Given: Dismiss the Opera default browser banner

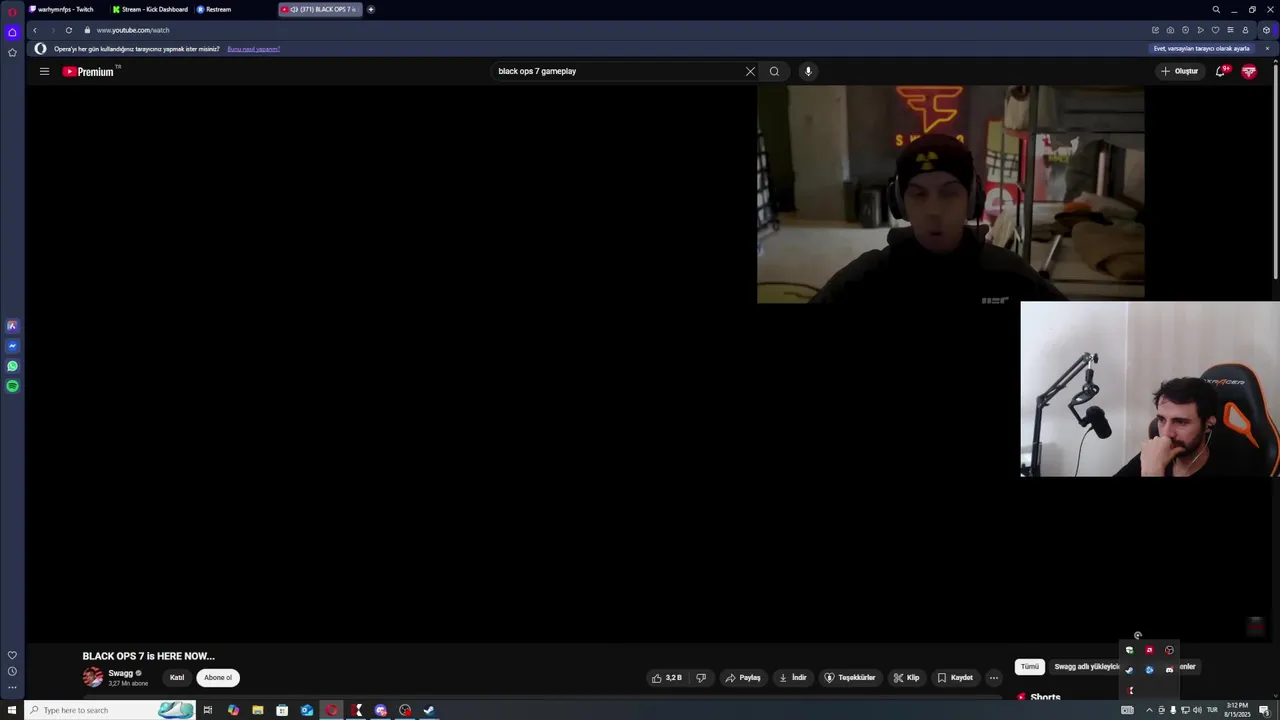Looking at the screenshot, I should (1267, 49).
